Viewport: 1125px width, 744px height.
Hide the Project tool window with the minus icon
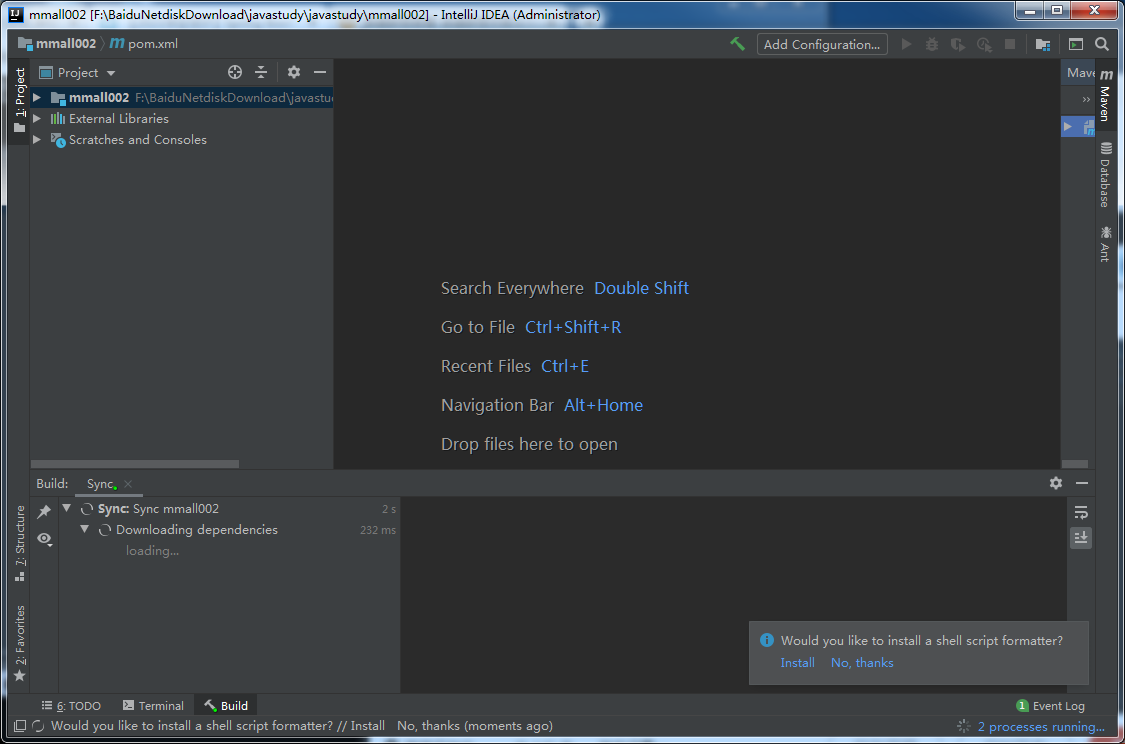coord(320,72)
